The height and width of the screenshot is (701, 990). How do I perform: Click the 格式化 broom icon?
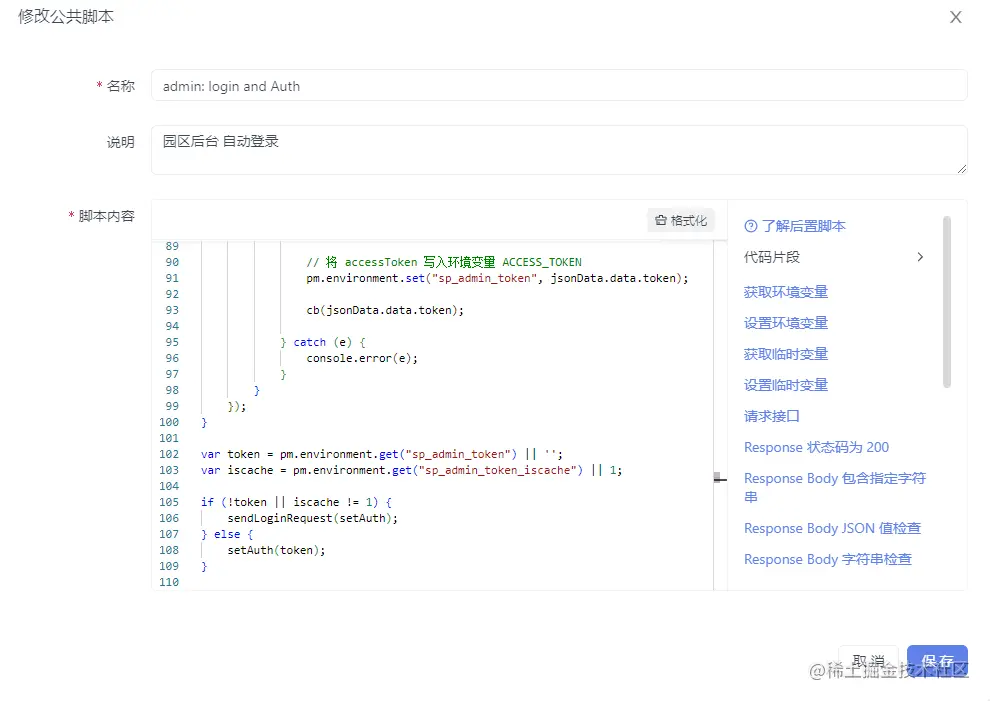660,220
